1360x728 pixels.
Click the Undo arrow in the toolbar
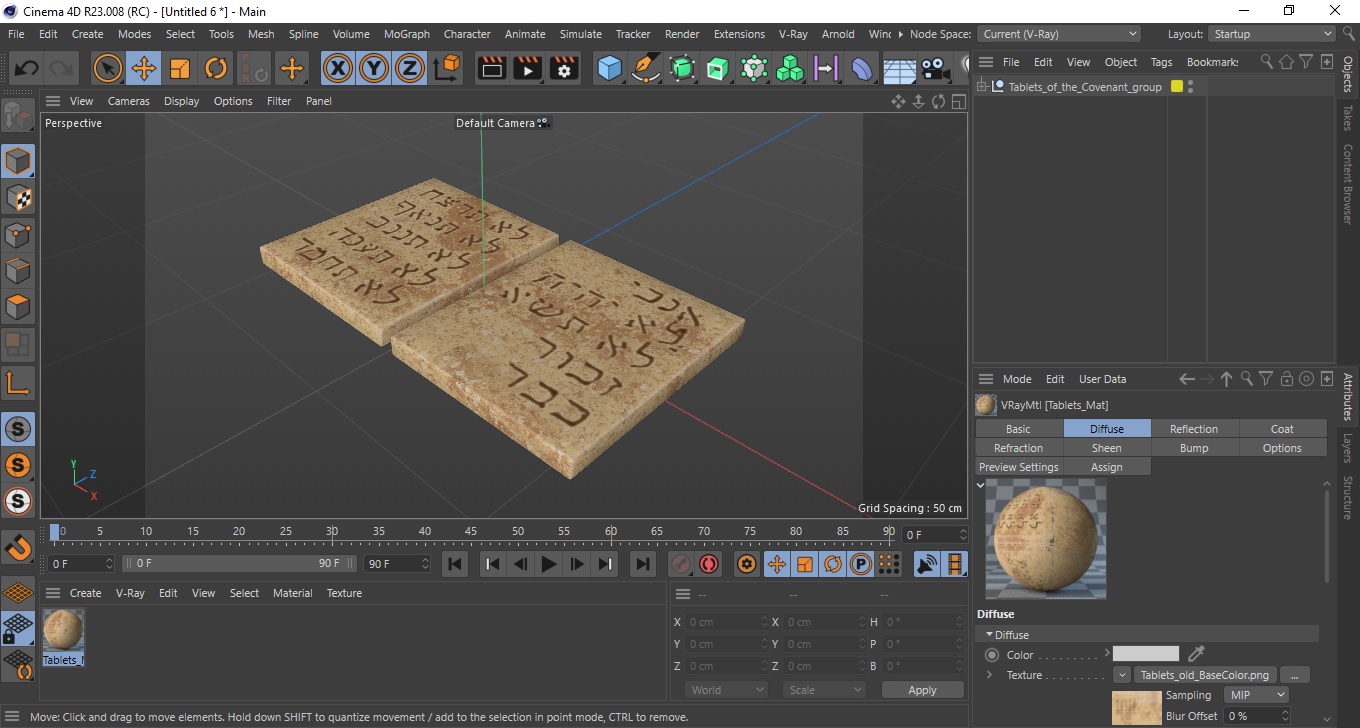pyautogui.click(x=26, y=69)
